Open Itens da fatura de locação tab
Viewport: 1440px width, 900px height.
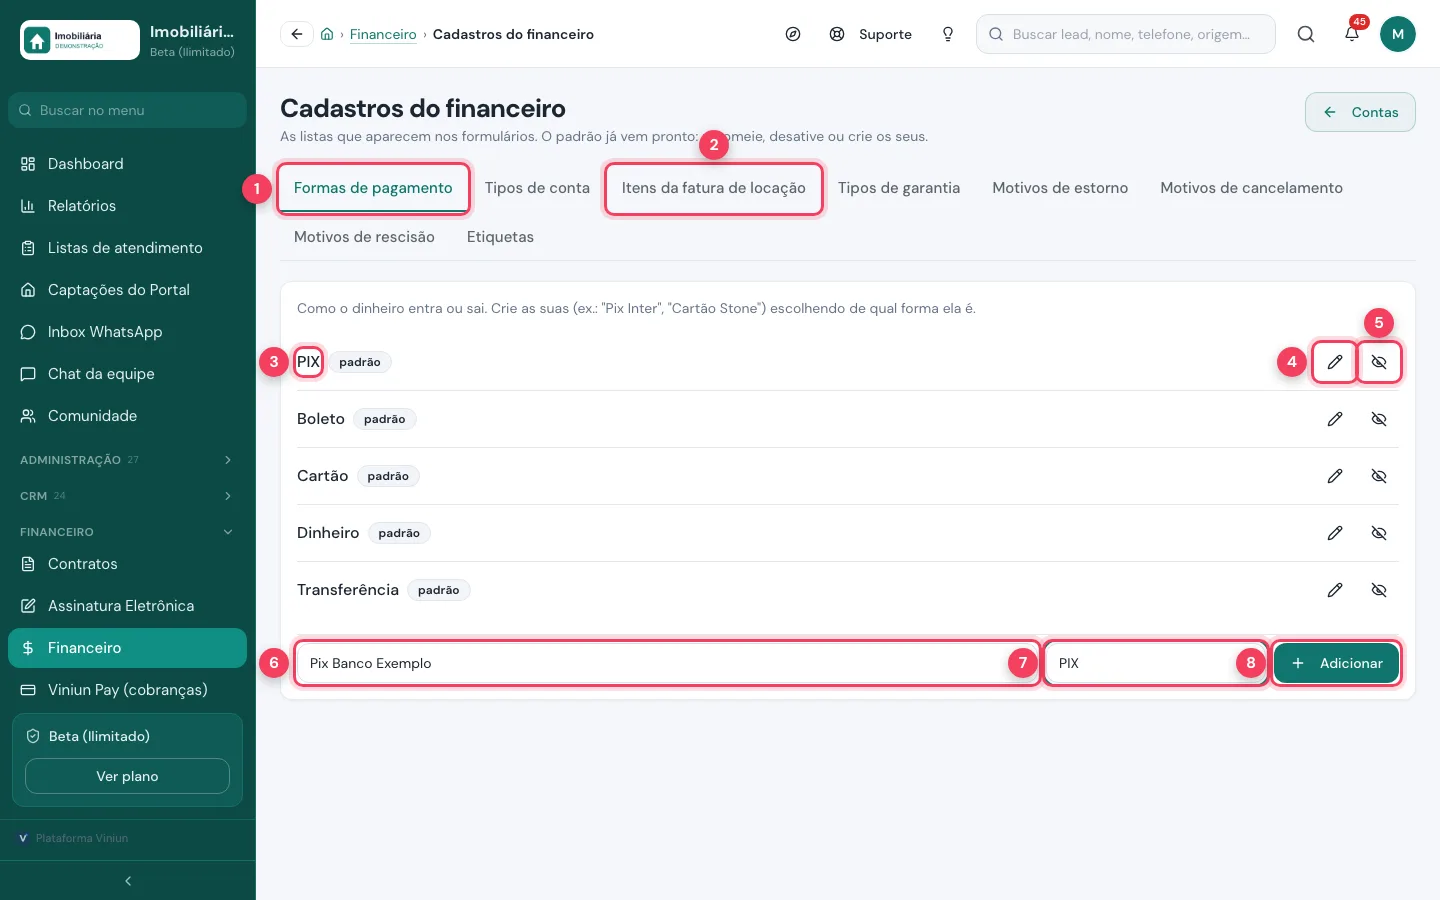pos(714,188)
